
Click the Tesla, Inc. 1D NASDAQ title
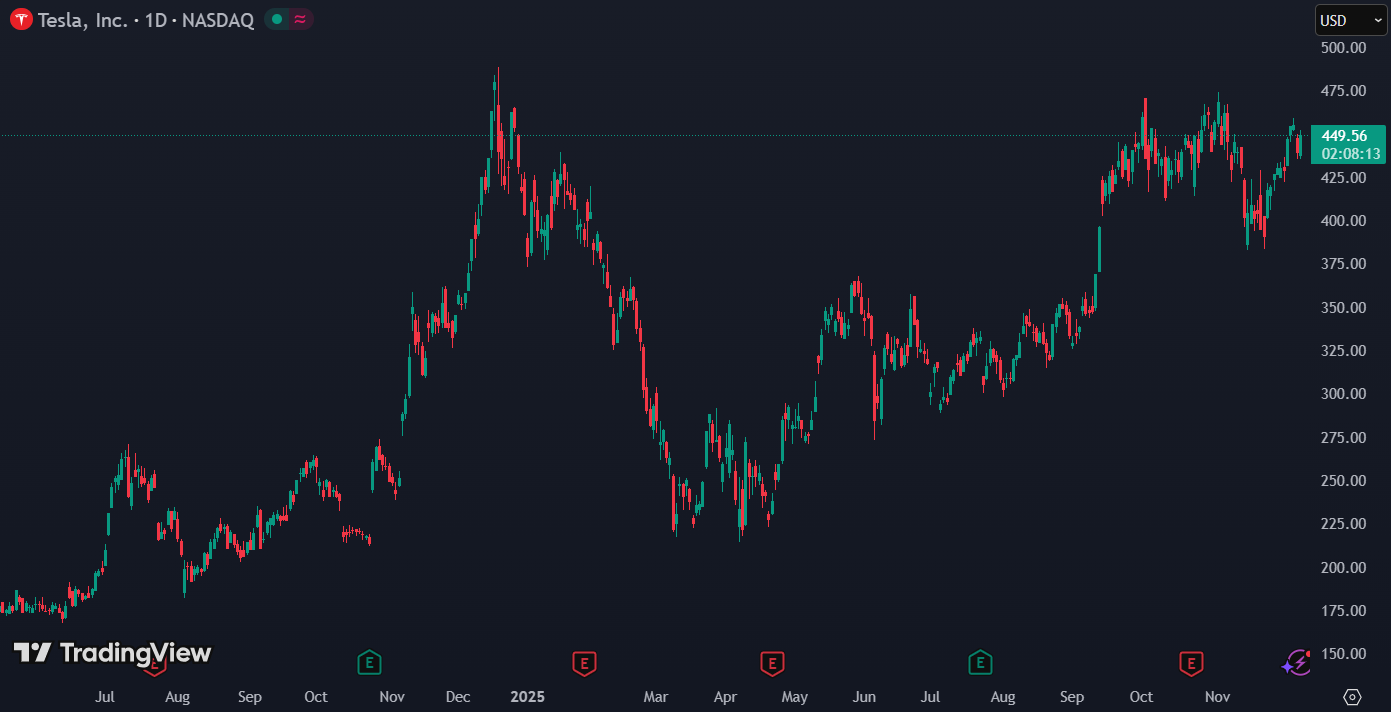146,19
